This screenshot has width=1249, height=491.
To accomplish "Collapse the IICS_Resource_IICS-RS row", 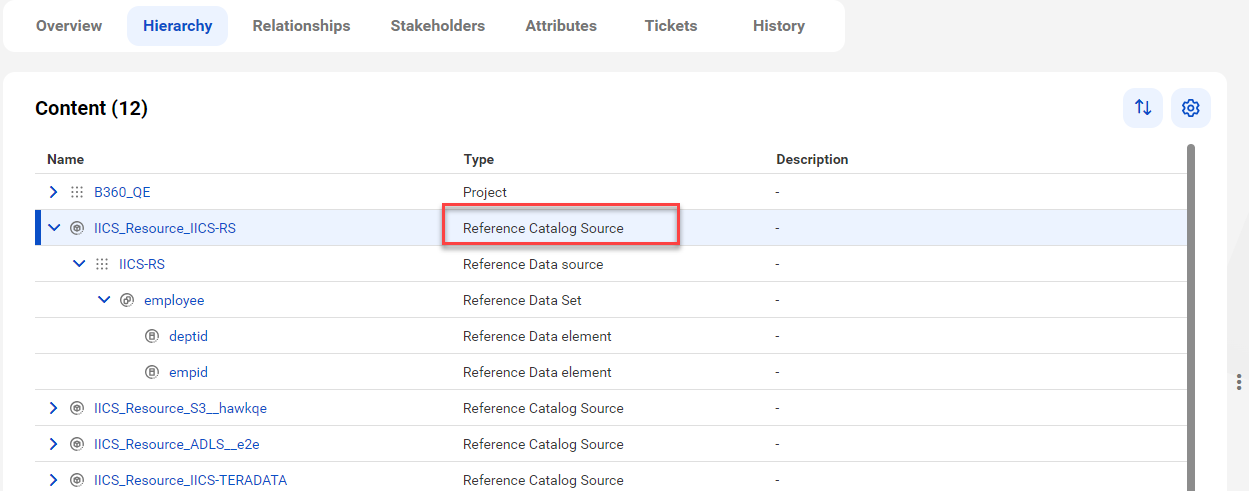I will point(54,228).
